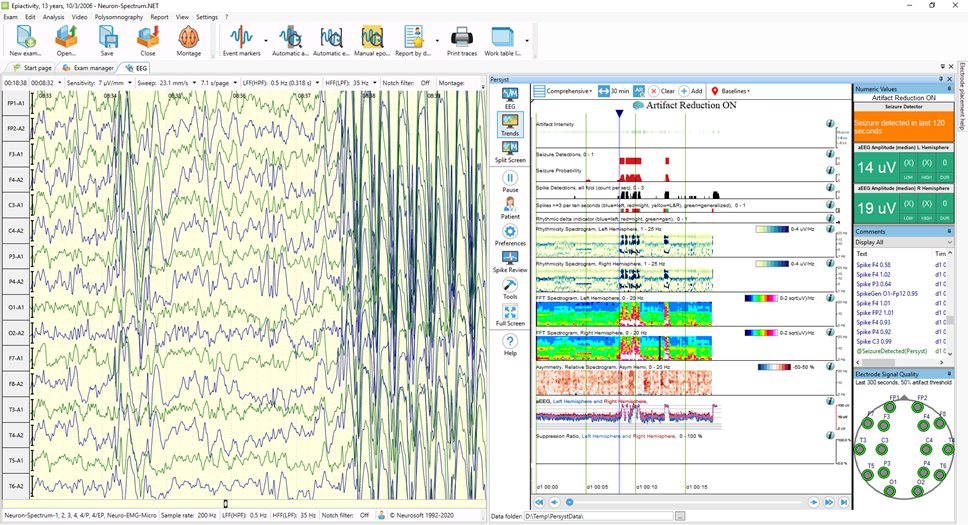Choose the Split Screen view in Persyst

(x=510, y=151)
